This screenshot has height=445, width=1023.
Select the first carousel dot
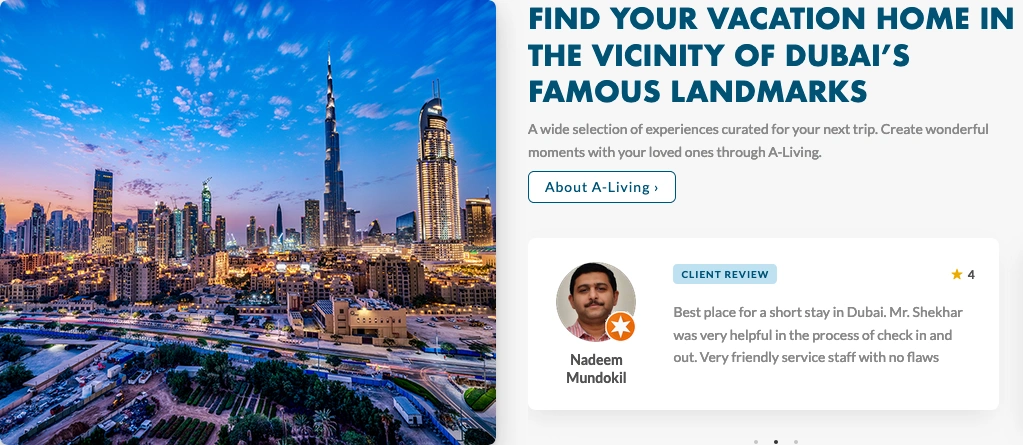pos(756,442)
